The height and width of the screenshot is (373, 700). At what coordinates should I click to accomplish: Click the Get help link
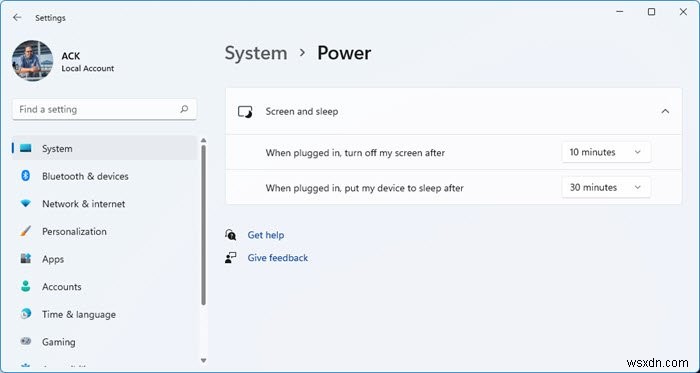point(266,235)
